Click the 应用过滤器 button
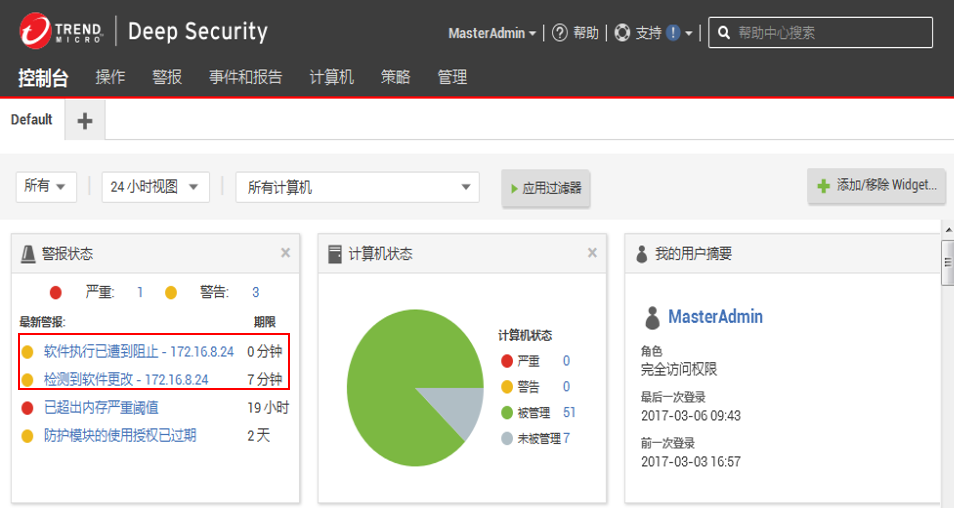This screenshot has width=954, height=508. [x=546, y=188]
